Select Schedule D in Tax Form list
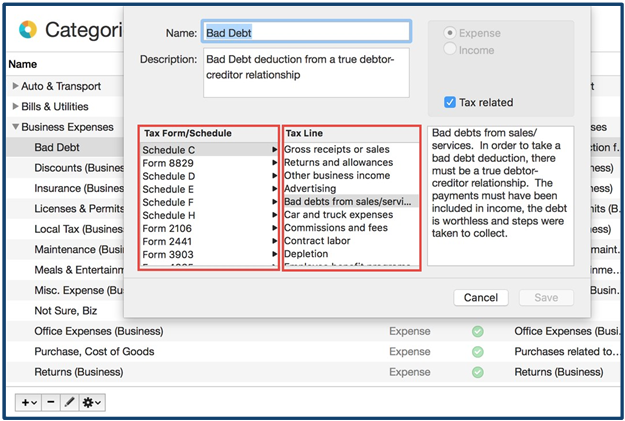 pyautogui.click(x=168, y=176)
